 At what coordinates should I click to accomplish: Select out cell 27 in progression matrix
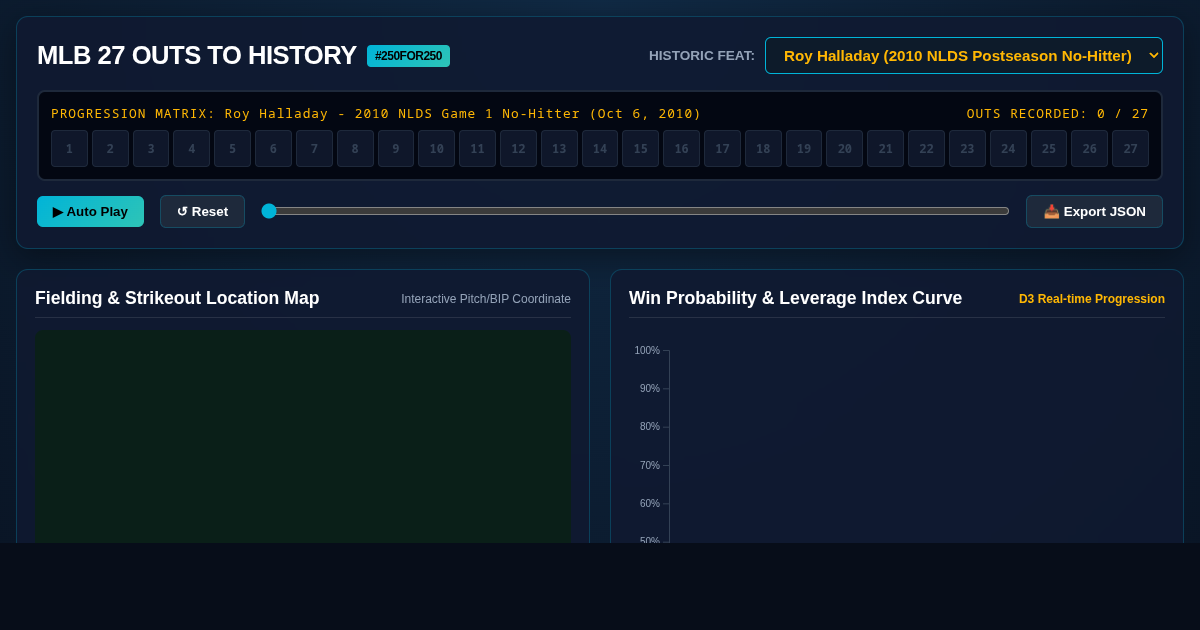pyautogui.click(x=1131, y=149)
